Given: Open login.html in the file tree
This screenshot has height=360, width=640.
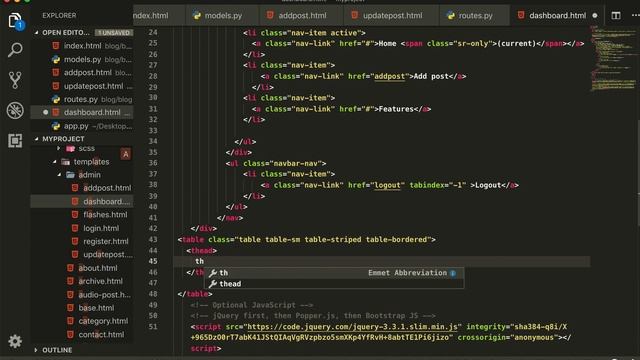Looking at the screenshot, I should point(101,228).
